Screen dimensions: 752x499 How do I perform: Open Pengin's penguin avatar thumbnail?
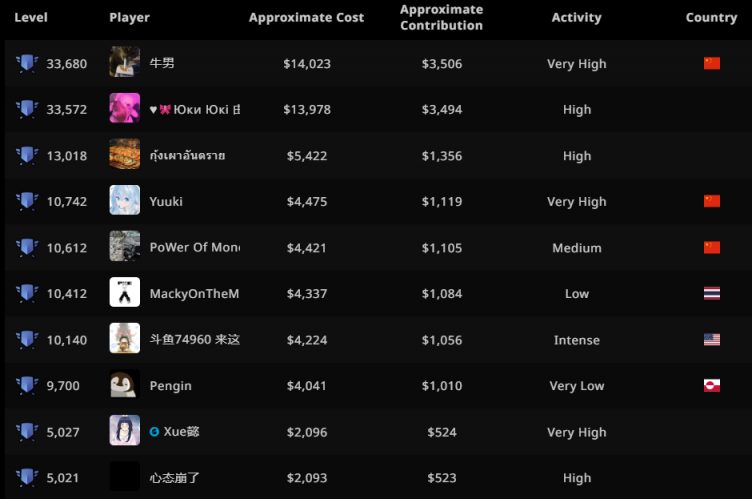coord(125,386)
